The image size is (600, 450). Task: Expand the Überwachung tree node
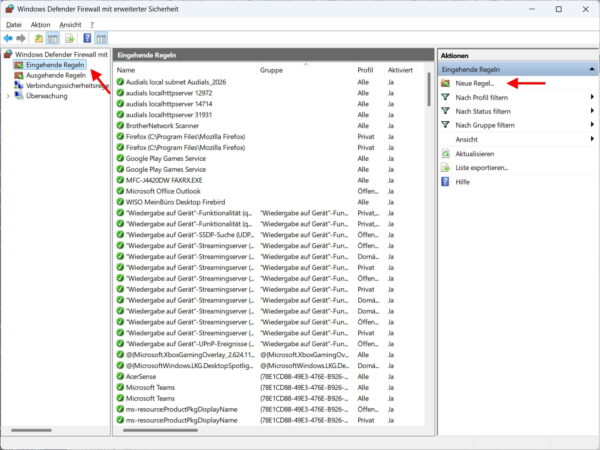pos(8,96)
